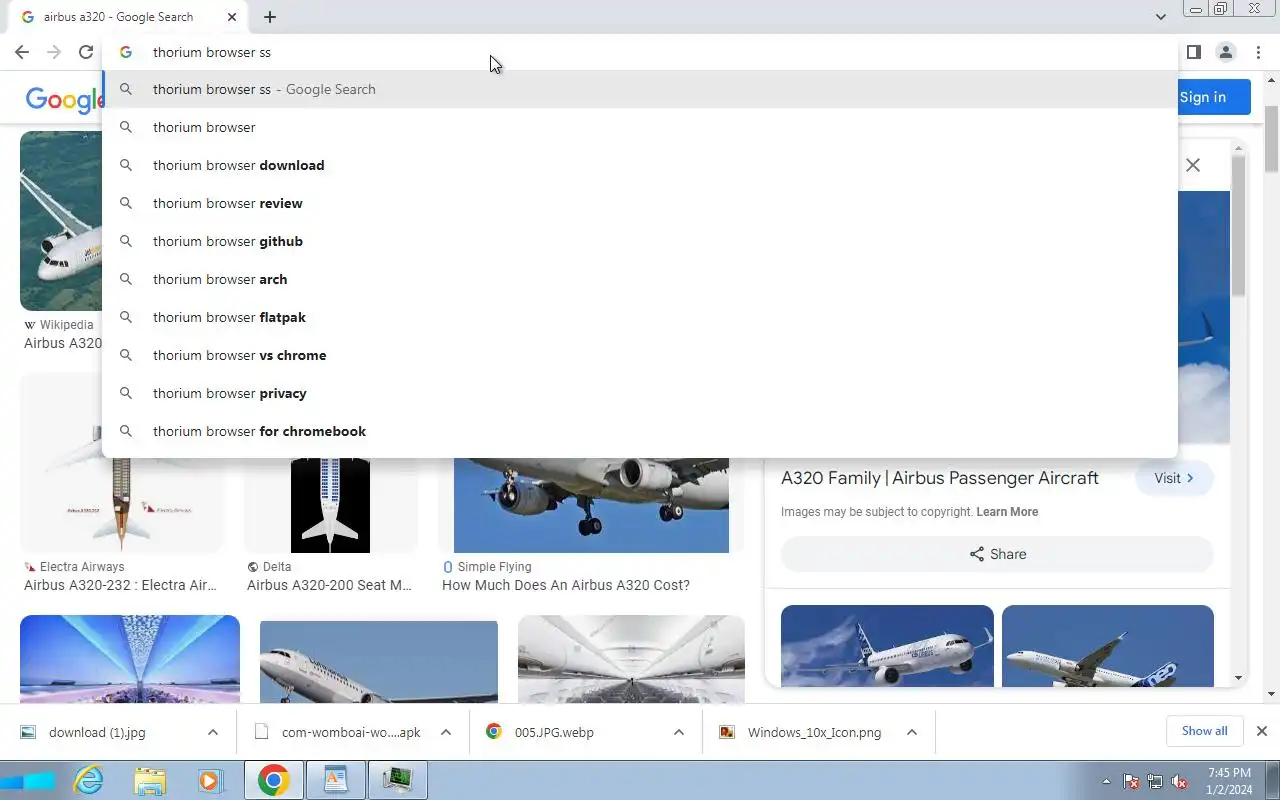Open a new tab with plus button
Screen dimensions: 1280x800
point(270,17)
